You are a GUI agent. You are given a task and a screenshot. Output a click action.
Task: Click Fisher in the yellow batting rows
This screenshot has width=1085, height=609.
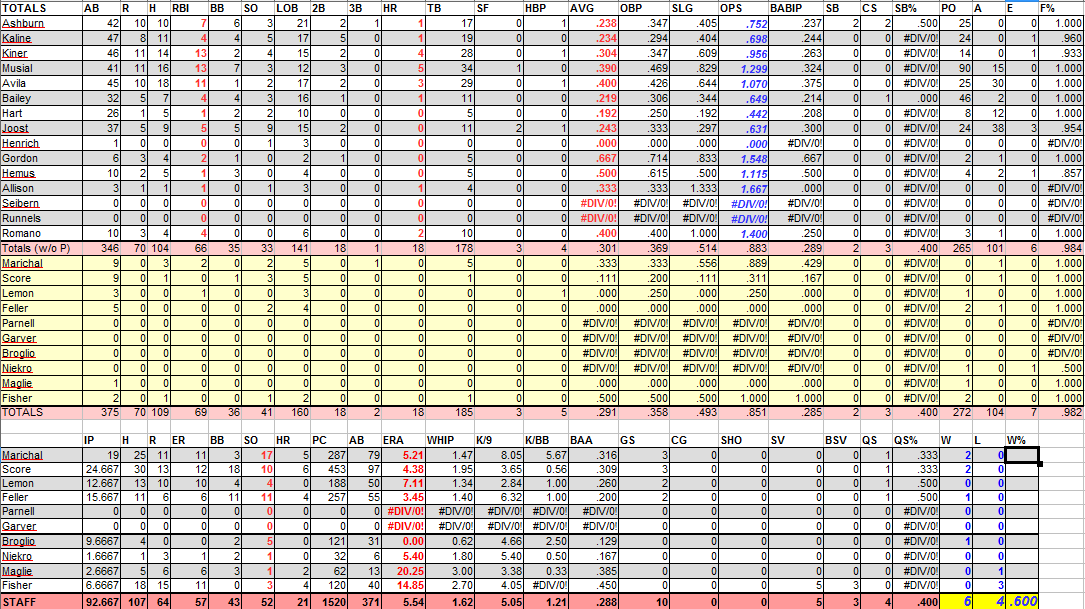click(41, 399)
